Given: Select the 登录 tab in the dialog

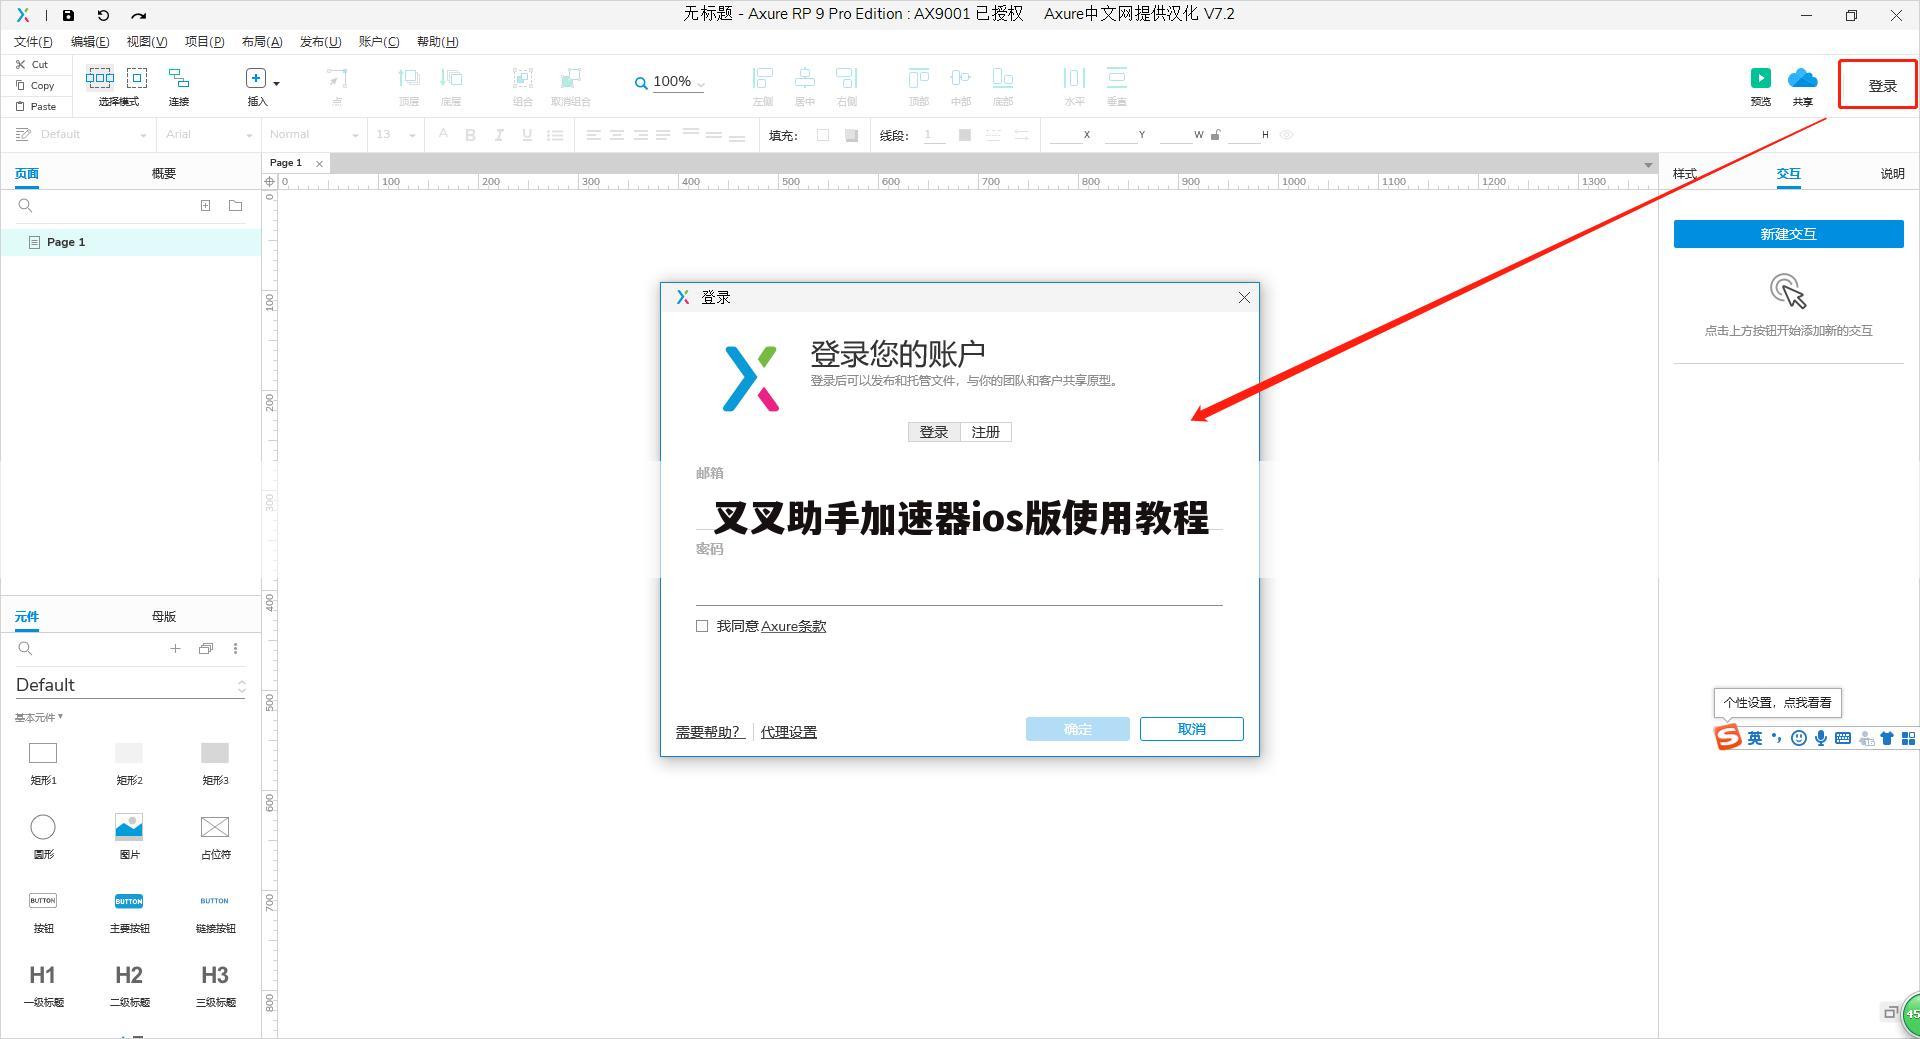Looking at the screenshot, I should pyautogui.click(x=932, y=431).
